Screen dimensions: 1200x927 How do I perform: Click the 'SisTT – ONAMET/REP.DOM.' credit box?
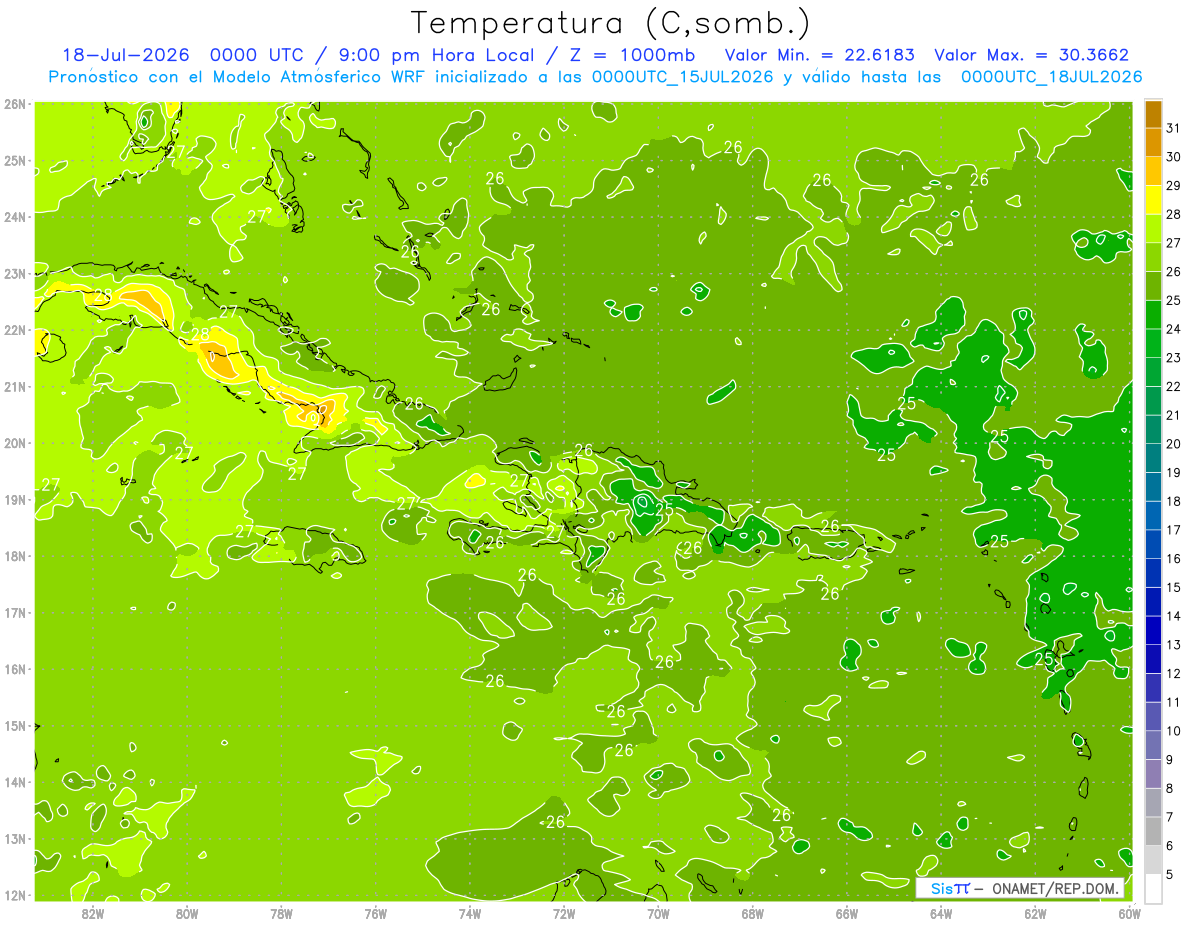tap(1020, 888)
